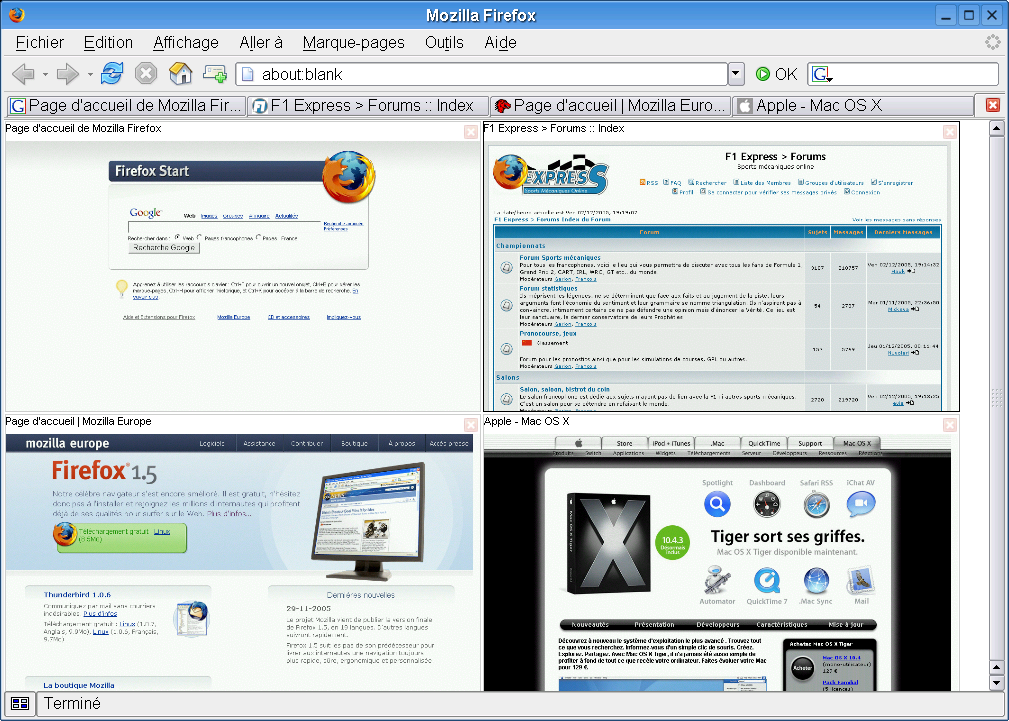This screenshot has width=1009, height=721.
Task: Close the Apple Mac OS X thumbnail preview
Action: pyautogui.click(x=950, y=425)
